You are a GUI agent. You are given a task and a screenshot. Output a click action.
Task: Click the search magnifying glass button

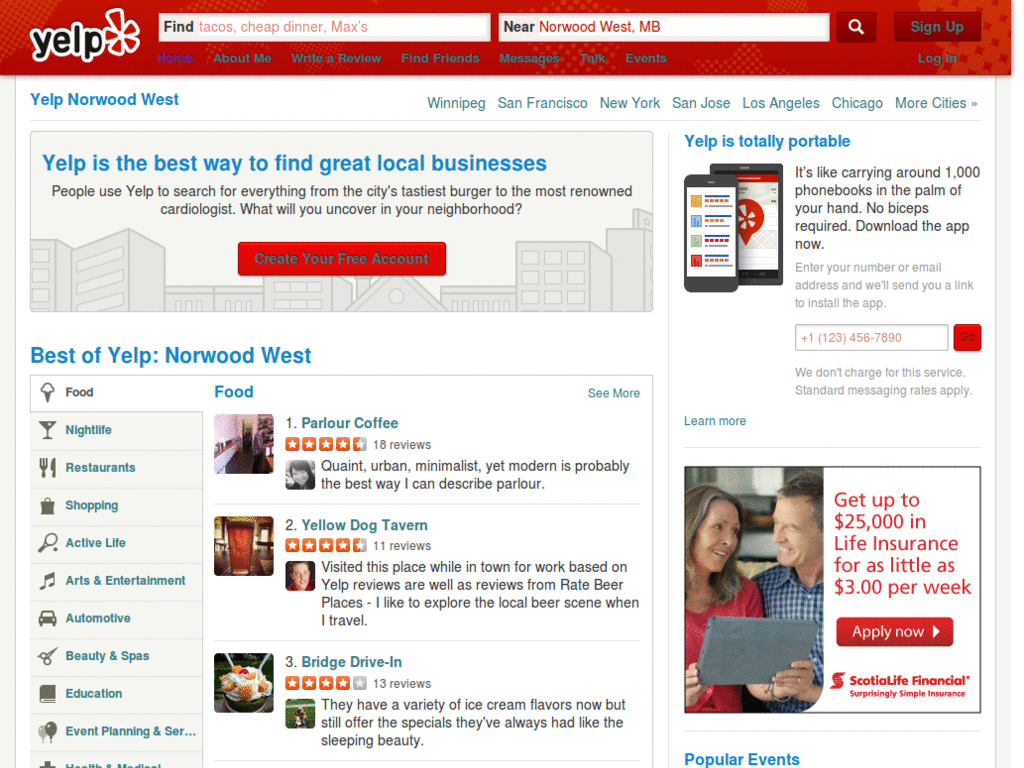(855, 27)
